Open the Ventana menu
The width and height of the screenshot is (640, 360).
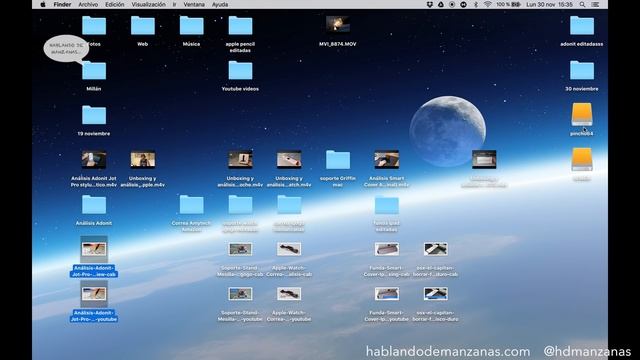194,4
